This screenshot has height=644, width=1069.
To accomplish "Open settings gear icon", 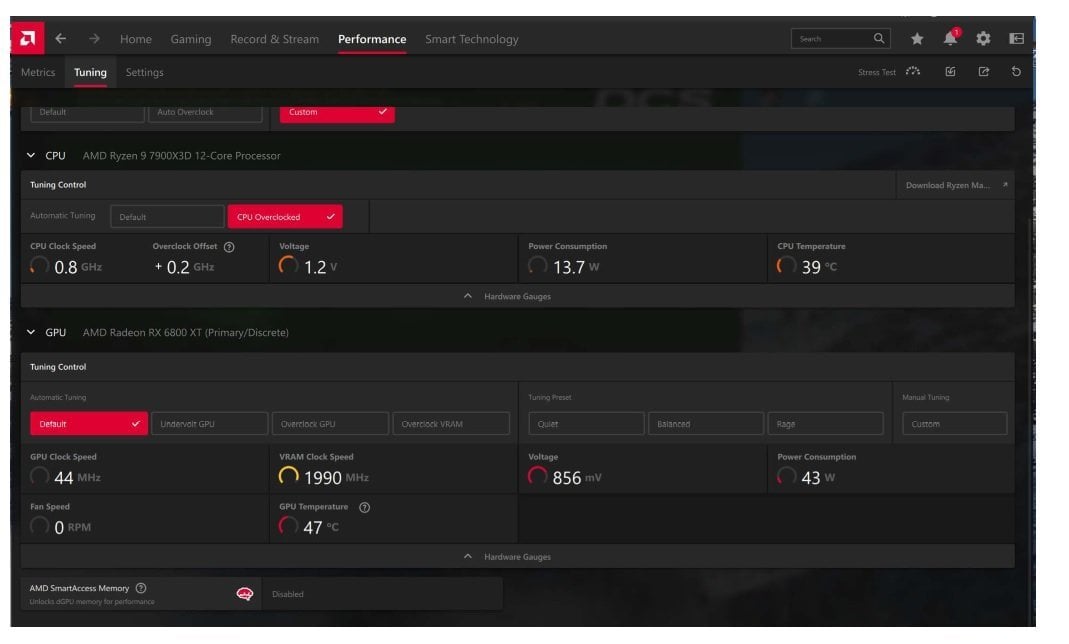I will [x=983, y=39].
